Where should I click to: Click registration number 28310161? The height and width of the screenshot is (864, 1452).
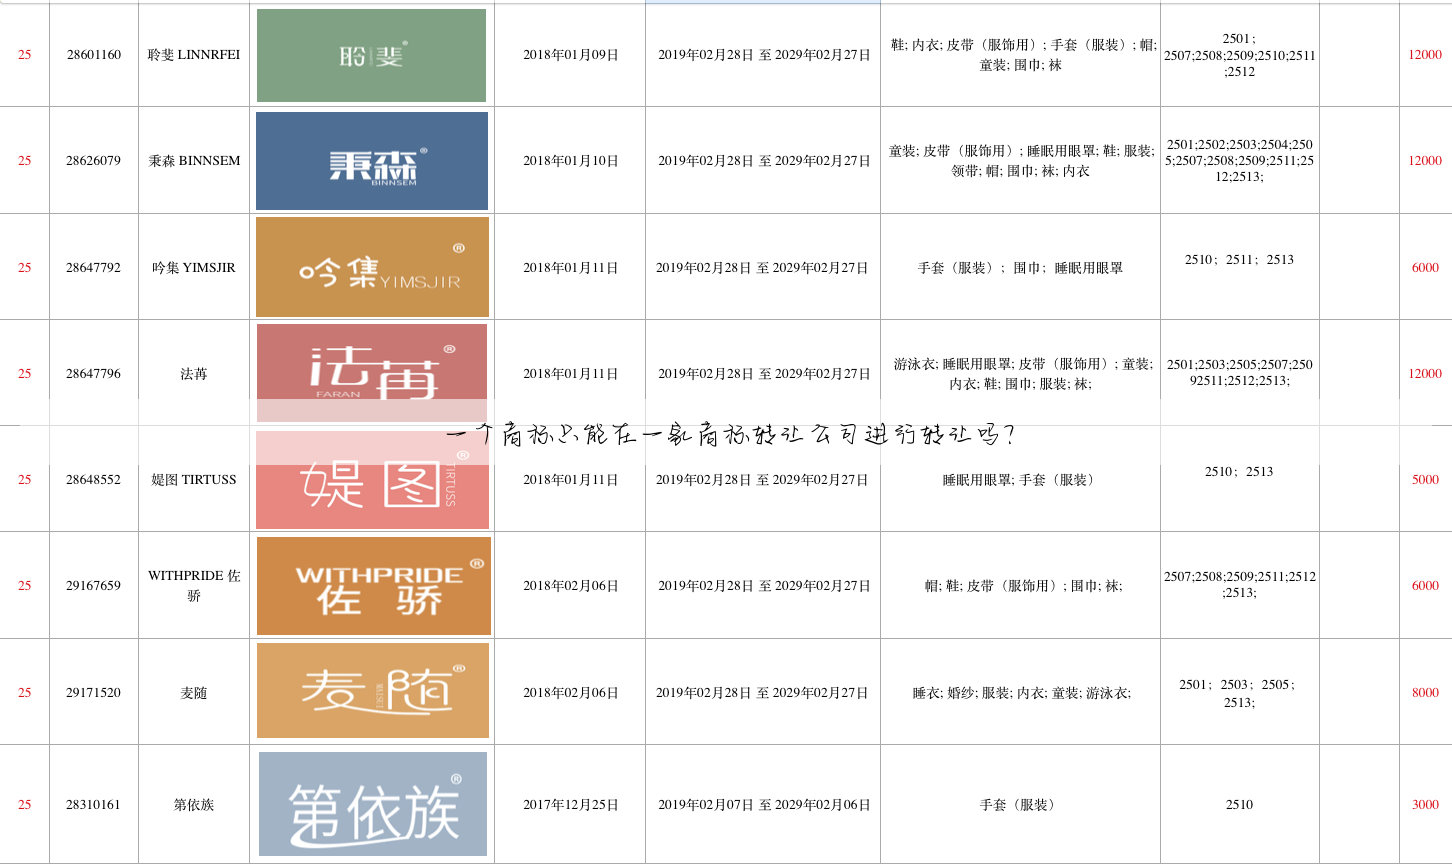tap(93, 804)
